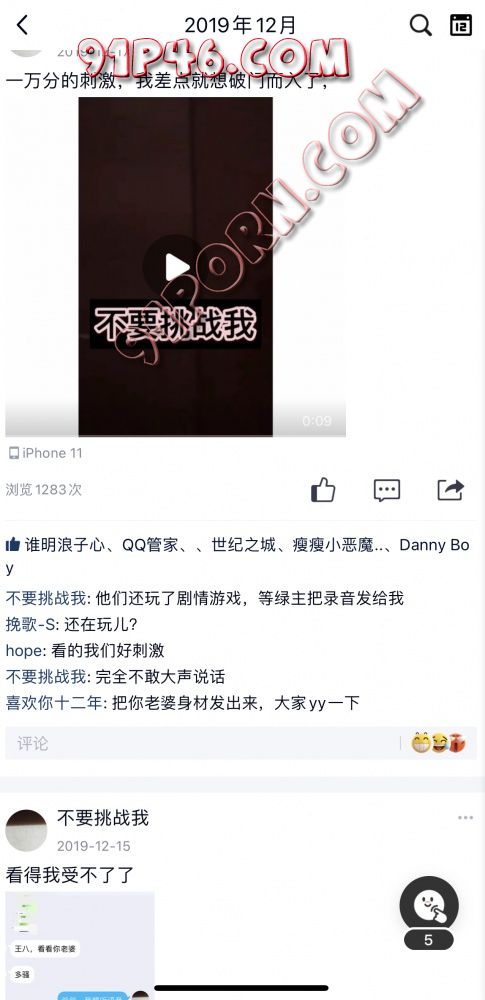
Task: Open the chat screenshot thumbnail image
Action: tap(80, 945)
